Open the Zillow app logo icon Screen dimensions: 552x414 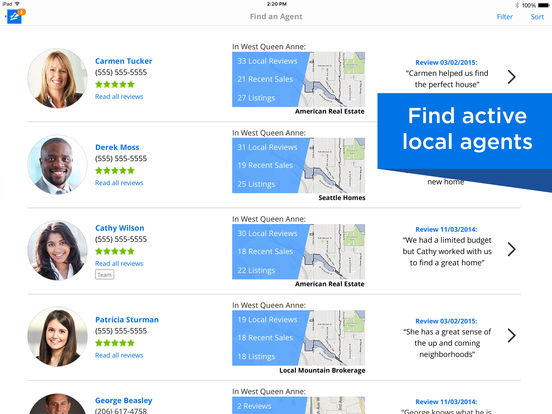(14, 17)
